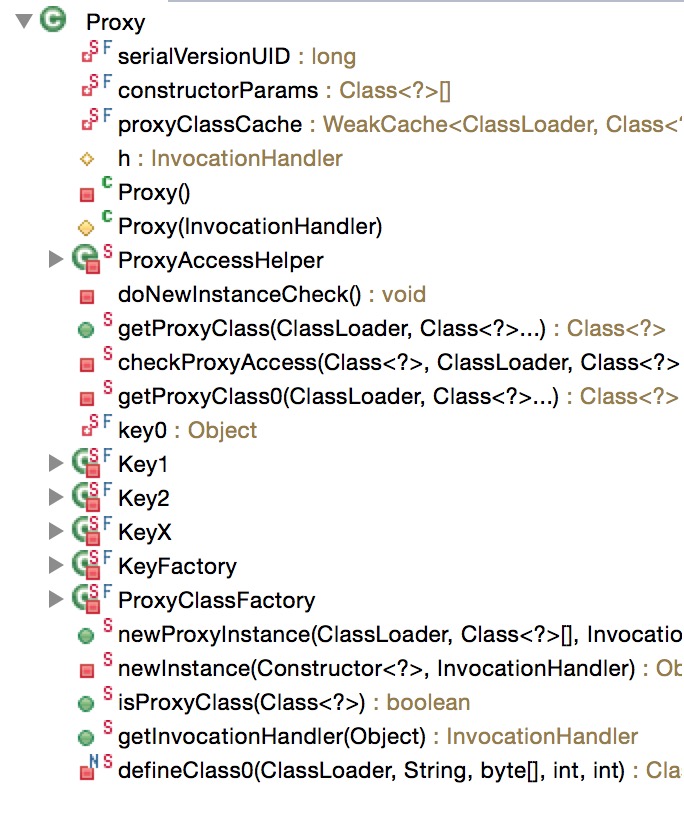The image size is (684, 818).
Task: Expand the ProxyClassFactory inner class
Action: click(55, 599)
